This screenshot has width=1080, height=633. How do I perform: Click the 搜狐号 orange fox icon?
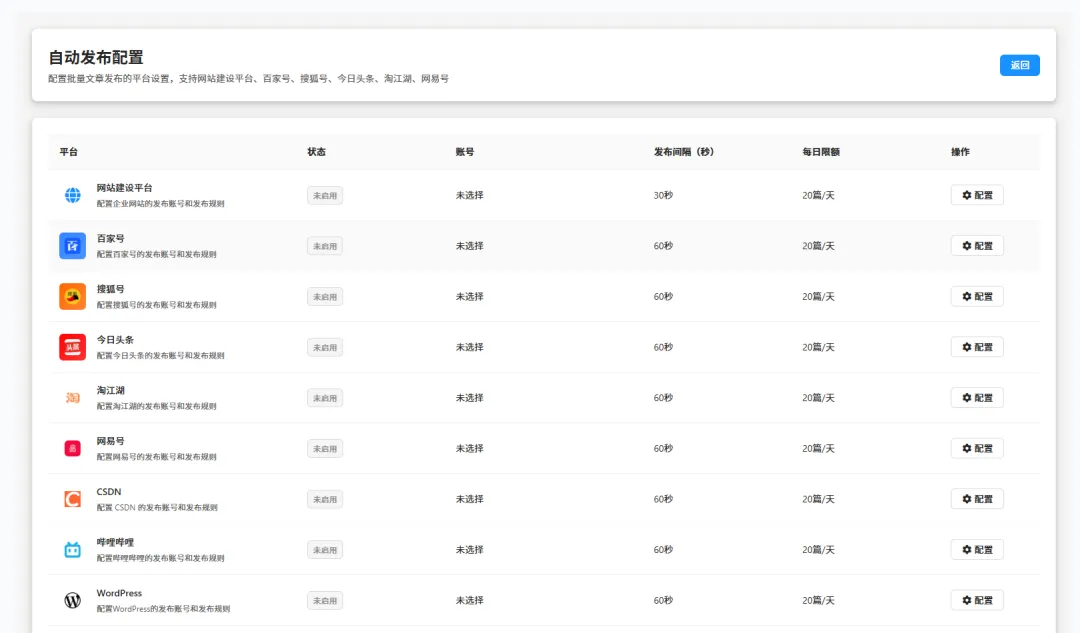pyautogui.click(x=72, y=297)
